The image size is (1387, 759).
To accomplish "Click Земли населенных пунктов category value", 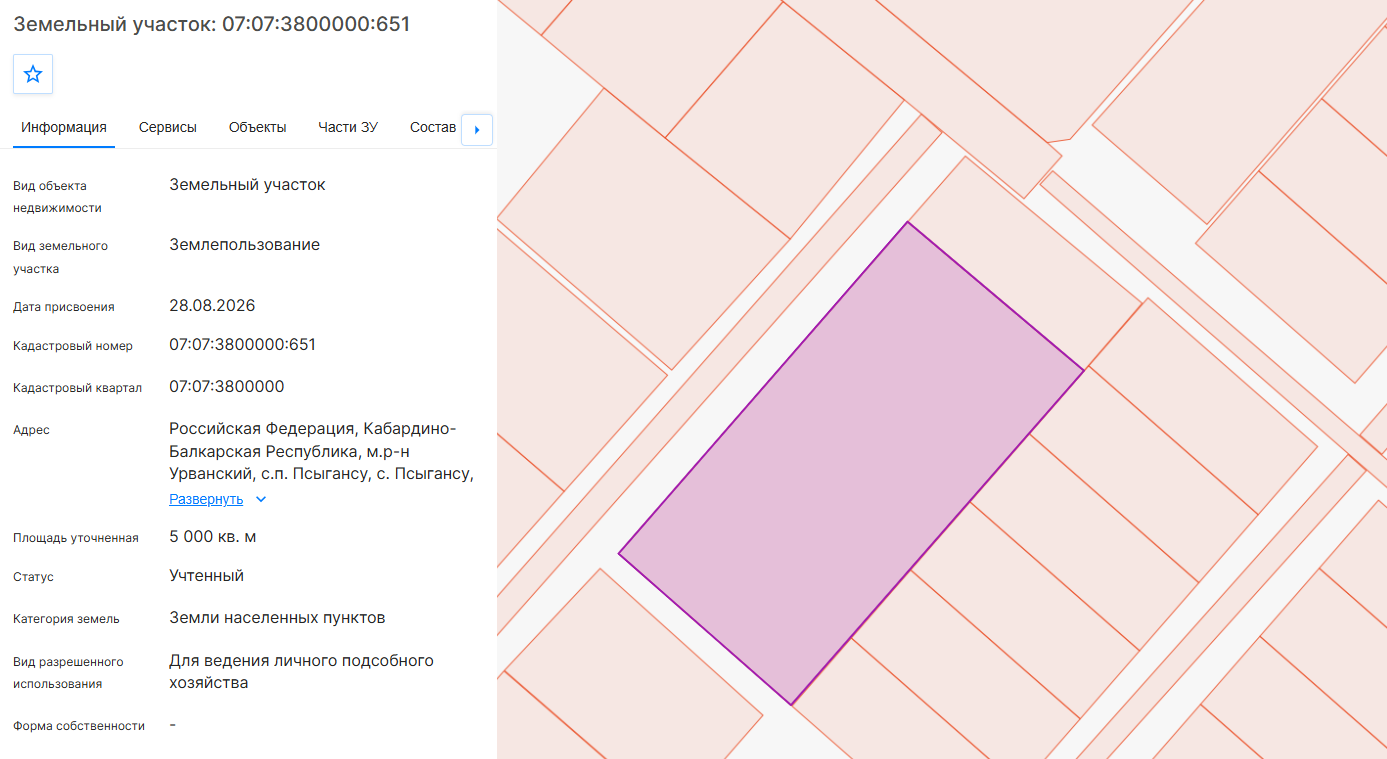I will tap(277, 618).
